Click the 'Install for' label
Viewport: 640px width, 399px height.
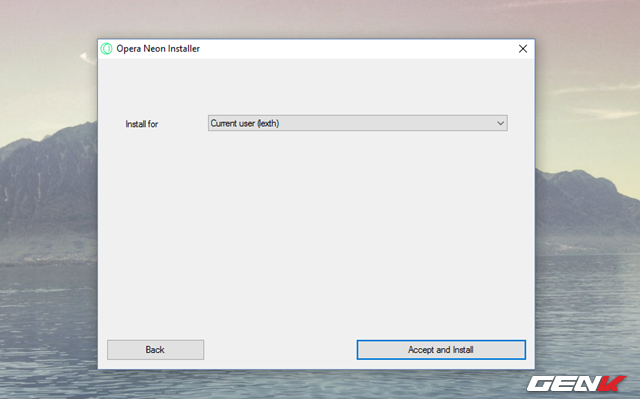pos(142,124)
